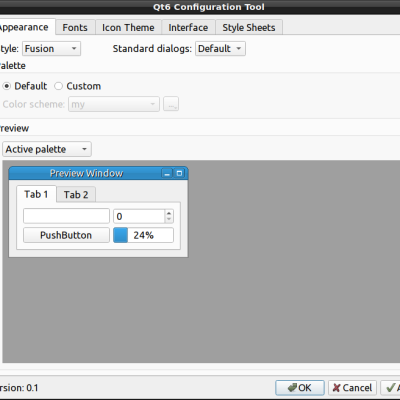Select the Custom palette radio button
Screen dimensions: 400x400
click(77, 86)
